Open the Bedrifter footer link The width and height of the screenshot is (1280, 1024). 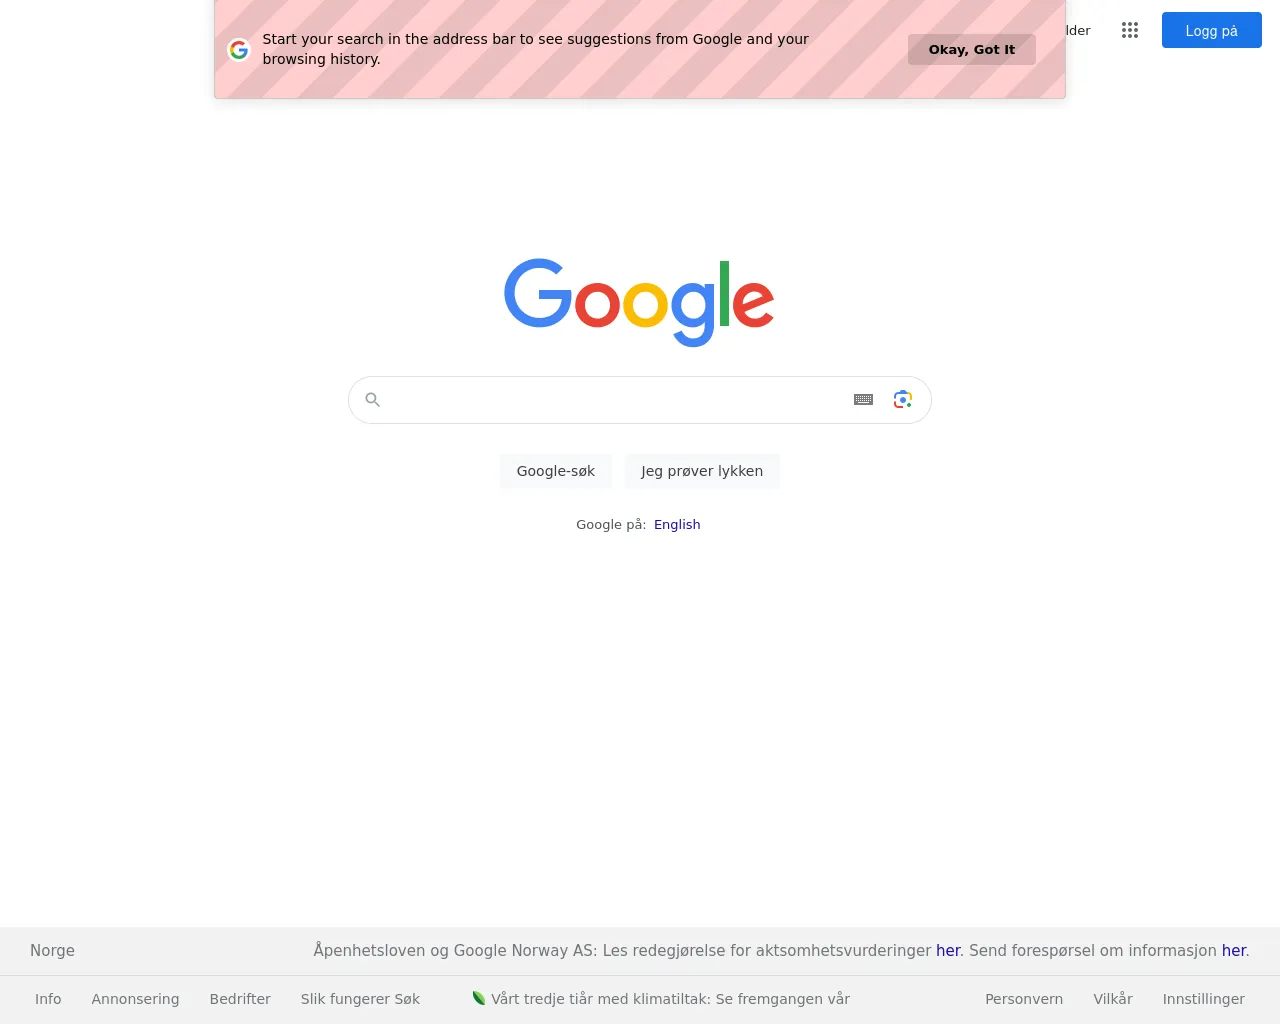[240, 999]
